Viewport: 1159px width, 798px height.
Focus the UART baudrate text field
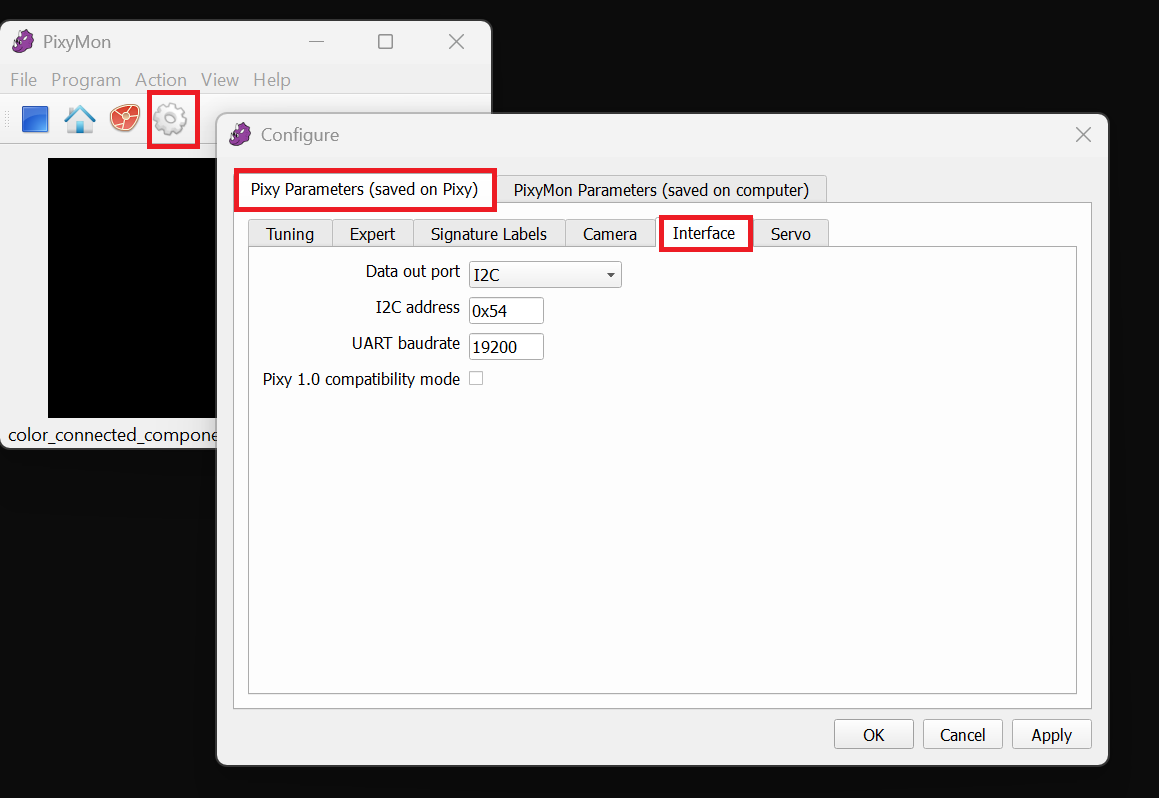(x=506, y=347)
